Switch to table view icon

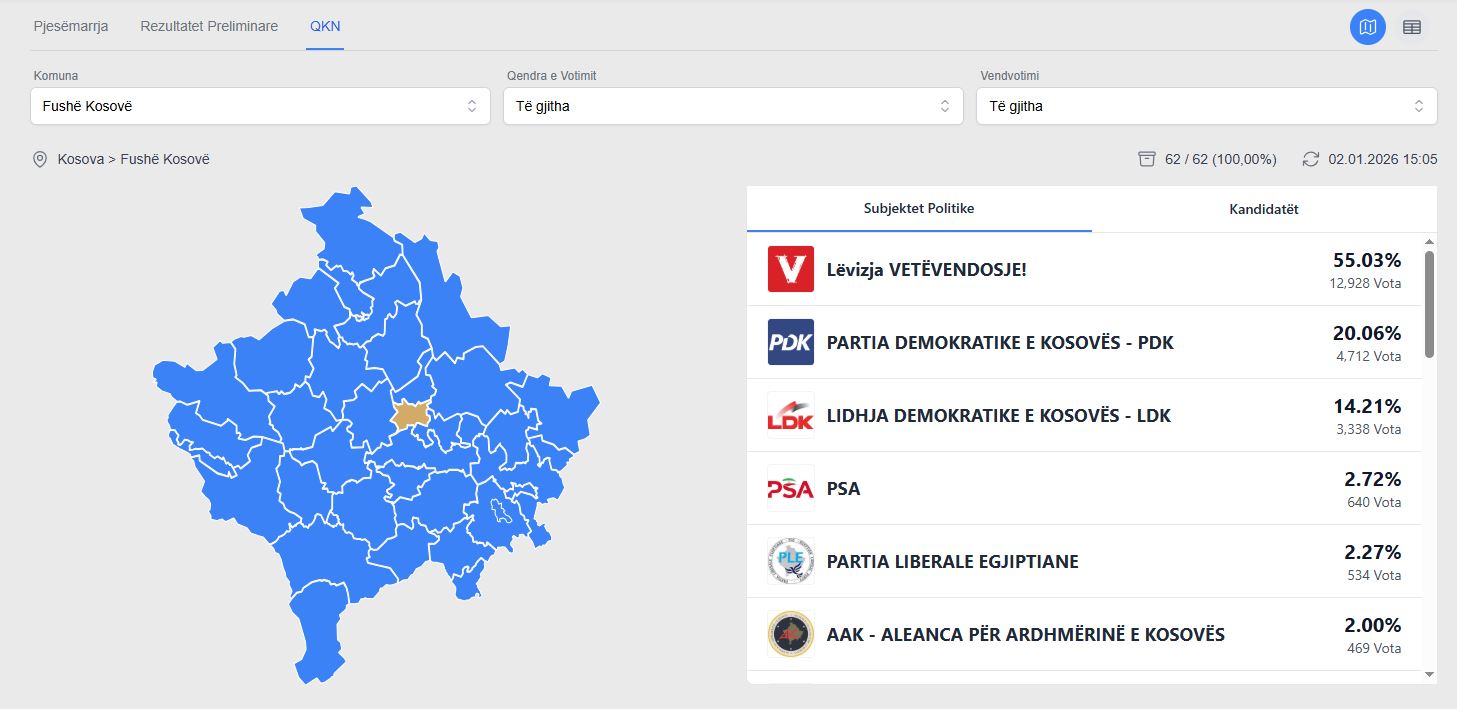(1411, 27)
